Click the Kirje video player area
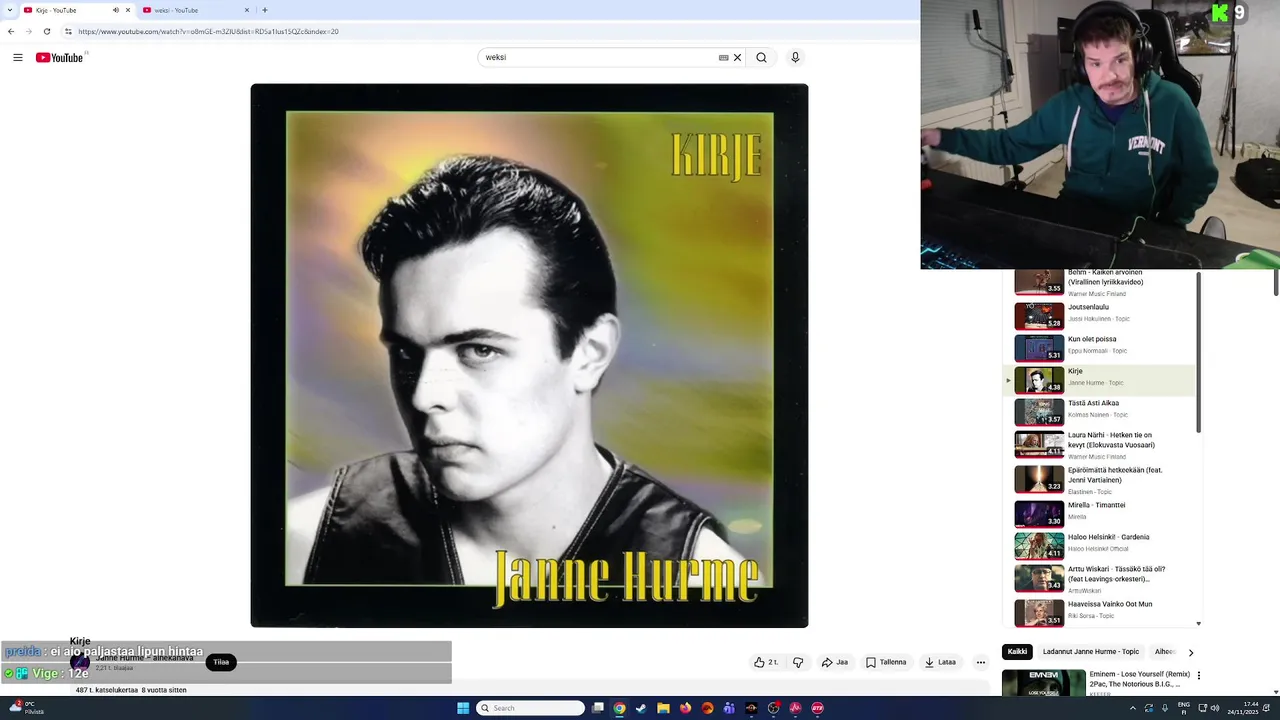Viewport: 1280px width, 720px height. (529, 355)
